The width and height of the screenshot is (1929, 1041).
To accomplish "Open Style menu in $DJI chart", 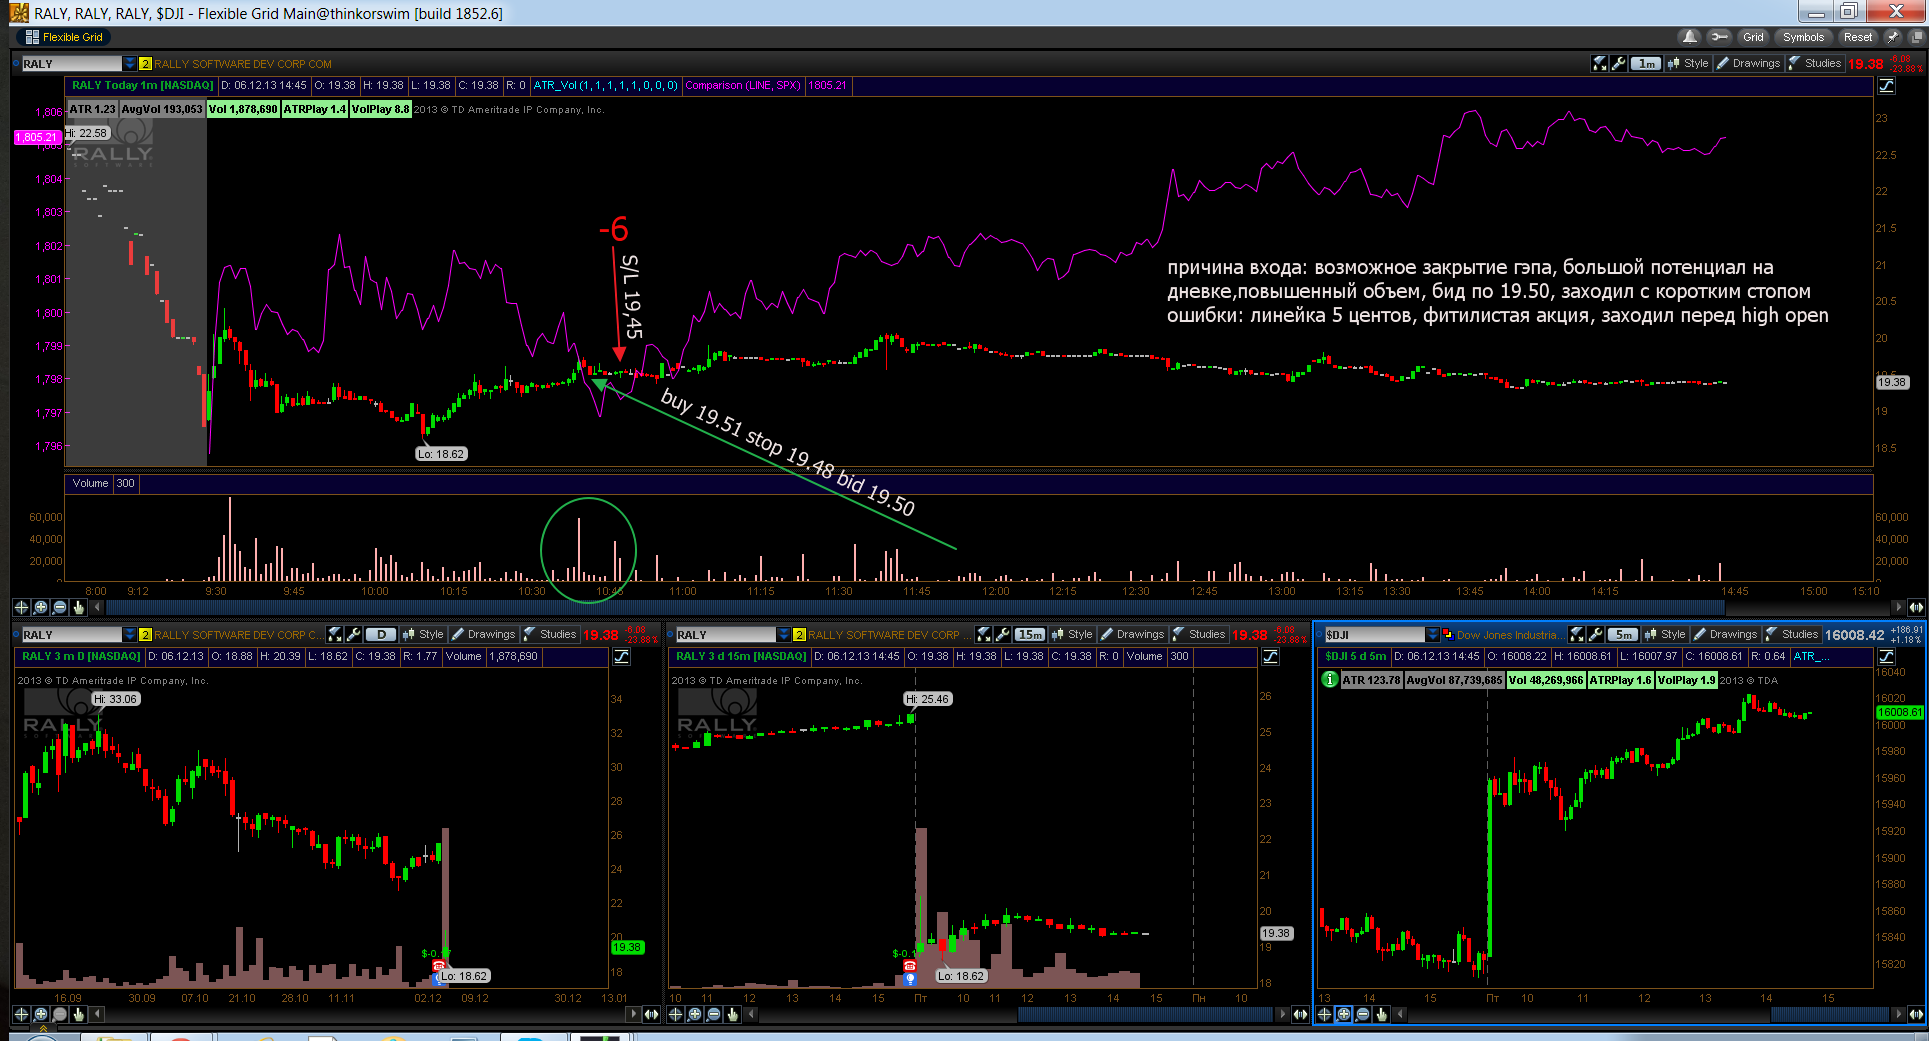I will 1666,634.
